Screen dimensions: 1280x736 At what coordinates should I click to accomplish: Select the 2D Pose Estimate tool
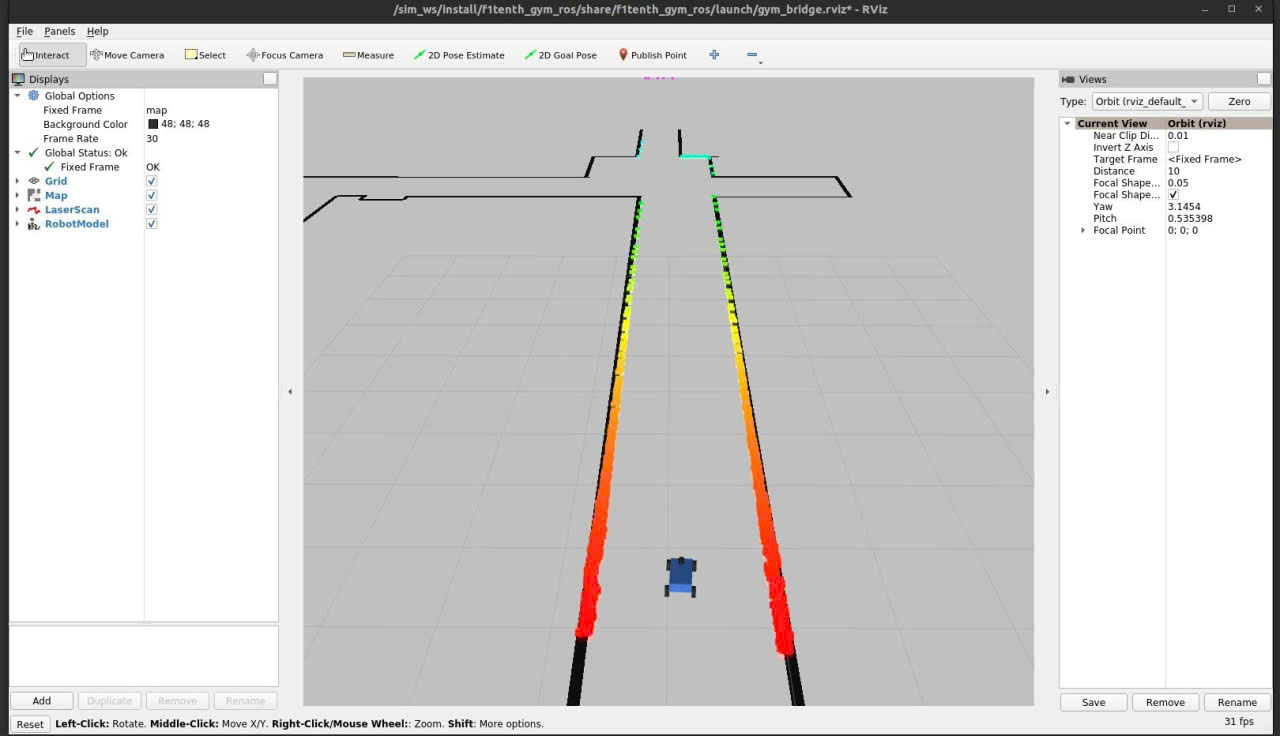click(x=459, y=55)
